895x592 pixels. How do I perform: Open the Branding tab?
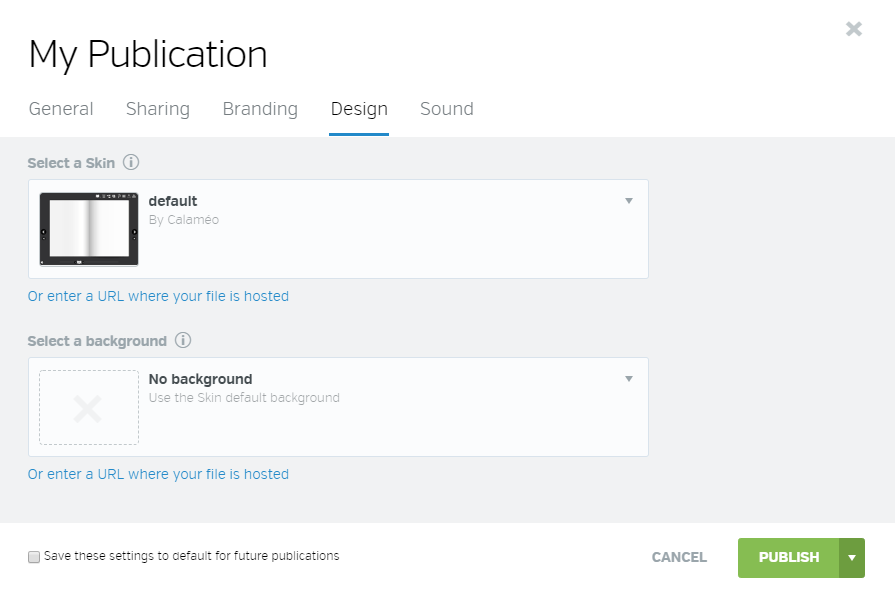[x=260, y=109]
